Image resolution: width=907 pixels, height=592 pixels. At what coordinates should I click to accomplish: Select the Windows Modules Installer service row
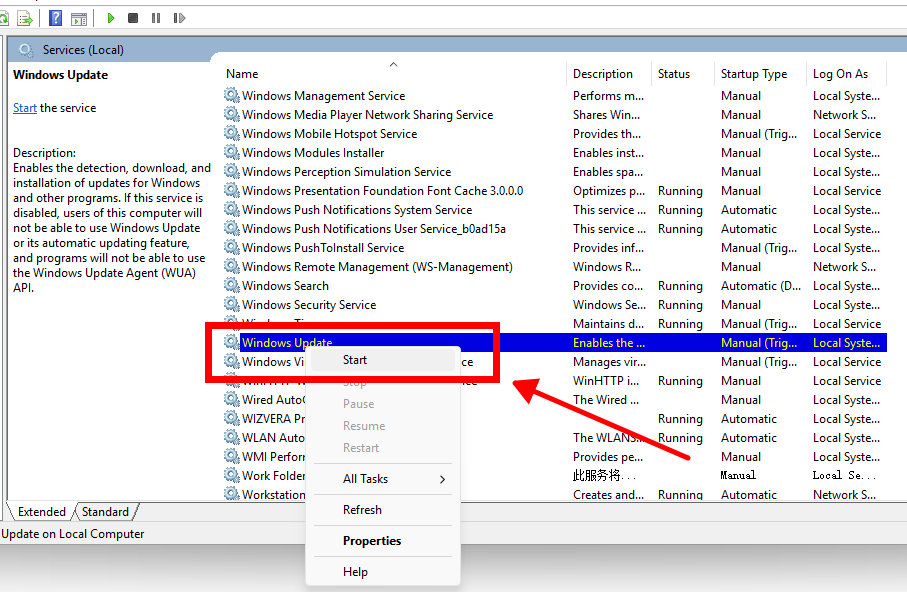point(313,153)
